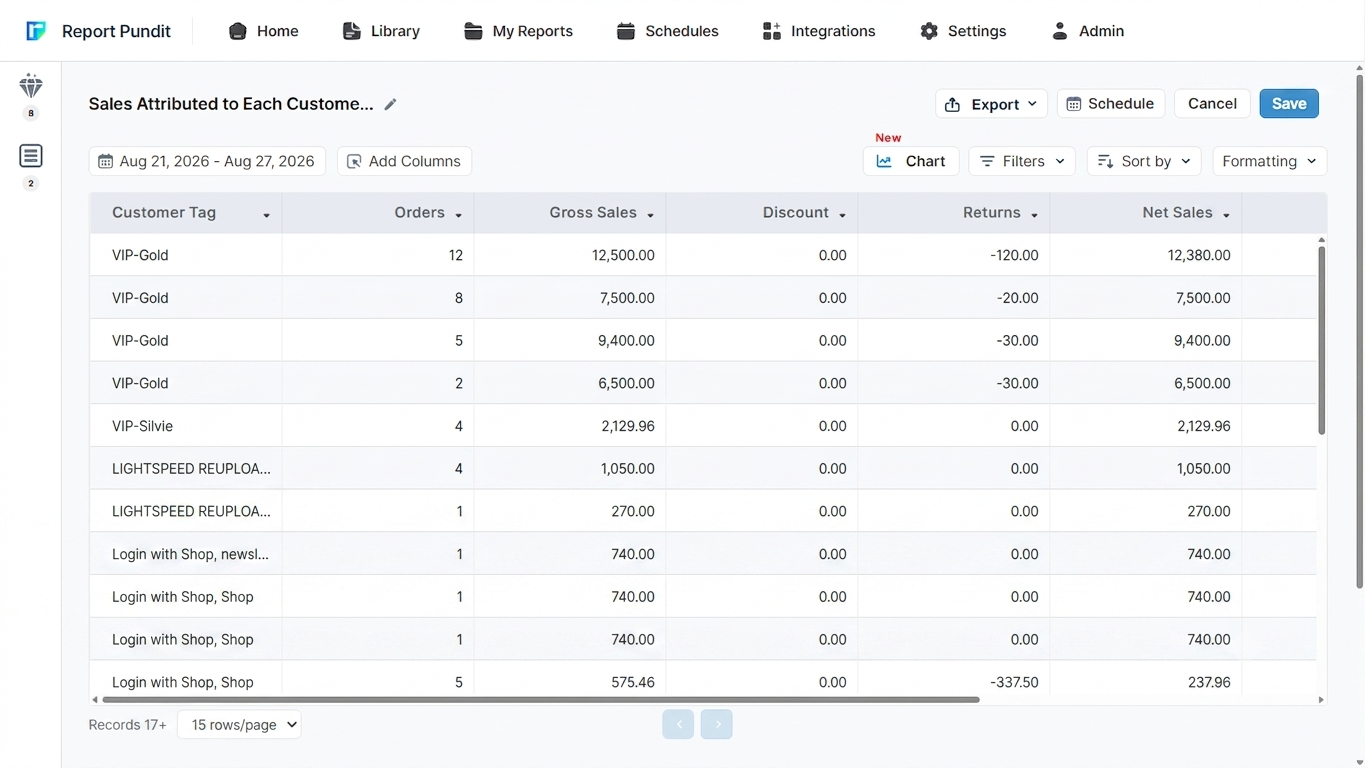Go to next page of records
Viewport: 1365px width, 768px height.
pos(717,725)
